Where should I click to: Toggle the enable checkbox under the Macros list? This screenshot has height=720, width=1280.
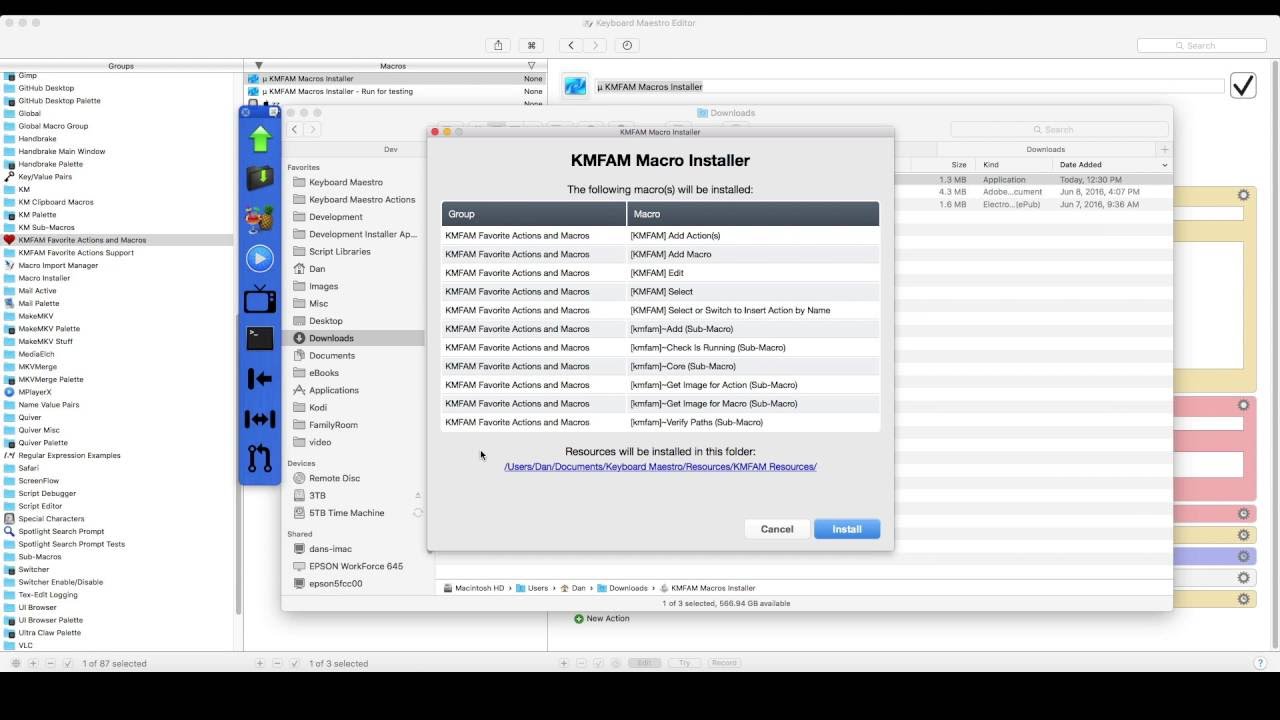(x=294, y=663)
